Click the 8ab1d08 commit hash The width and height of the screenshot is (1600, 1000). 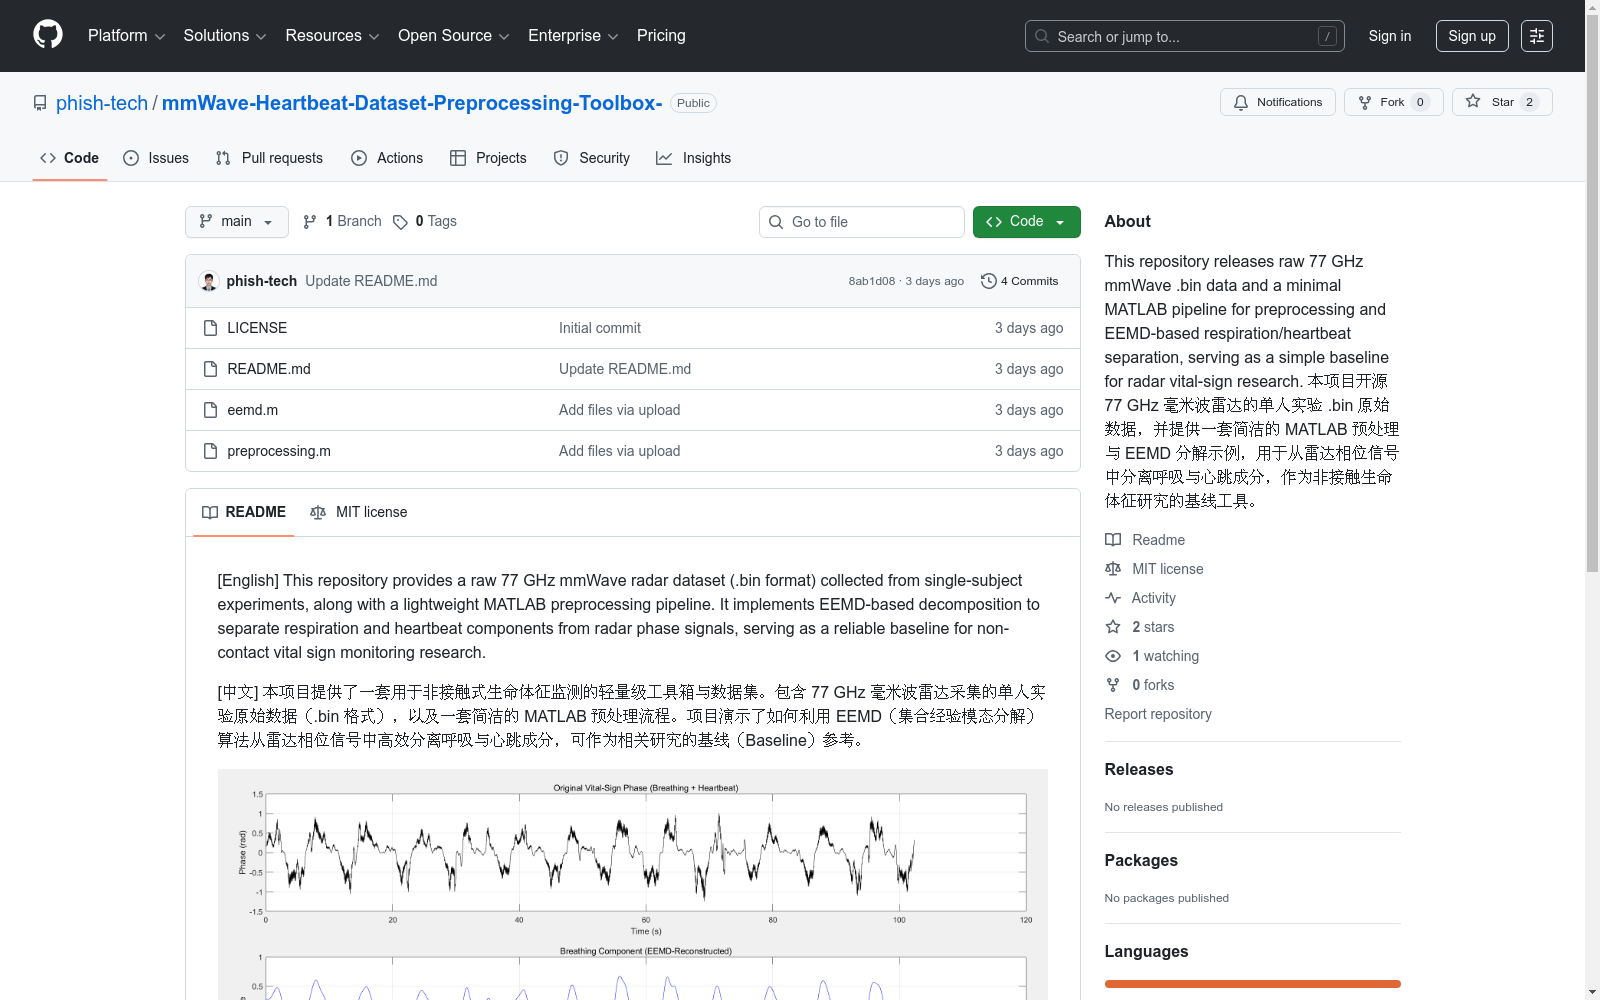point(872,281)
